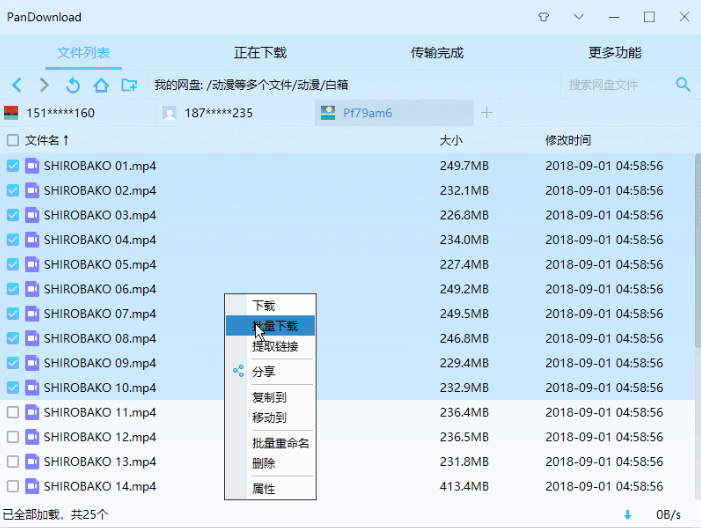This screenshot has width=701, height=528.
Task: Switch to 传输完成 tab
Action: [x=437, y=53]
